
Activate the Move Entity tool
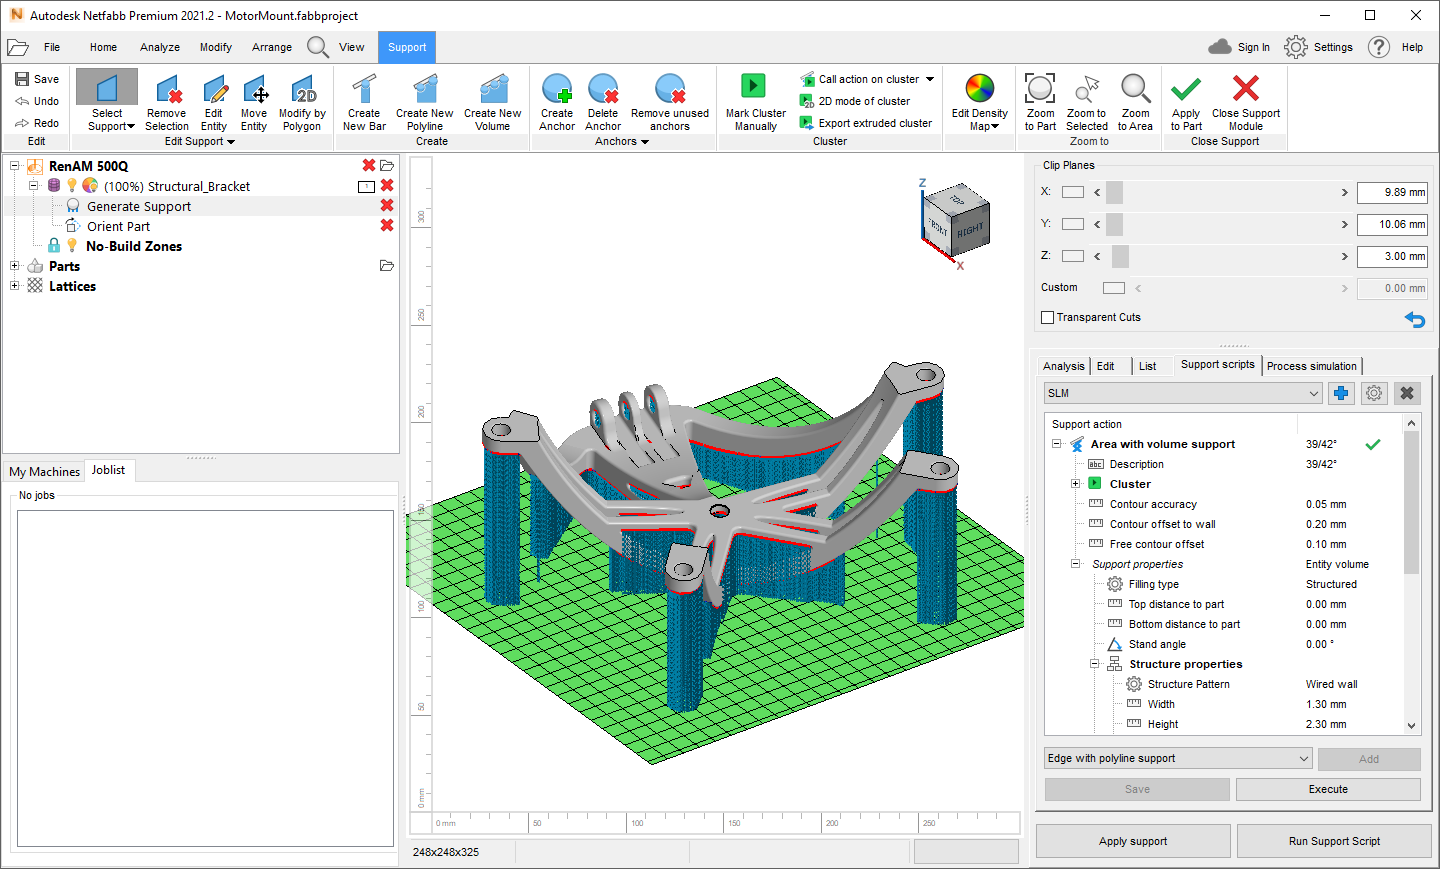pyautogui.click(x=254, y=101)
